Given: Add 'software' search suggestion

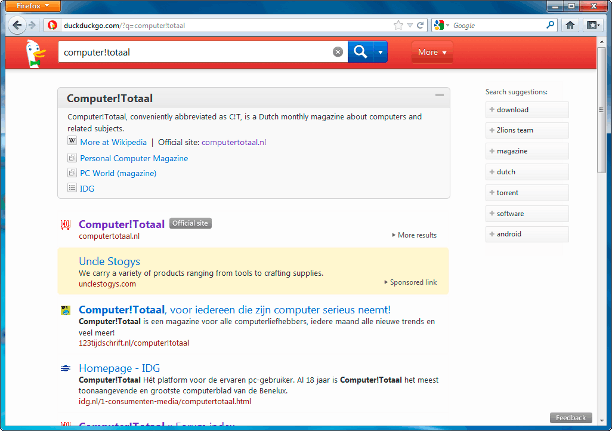Looking at the screenshot, I should pyautogui.click(x=527, y=214).
